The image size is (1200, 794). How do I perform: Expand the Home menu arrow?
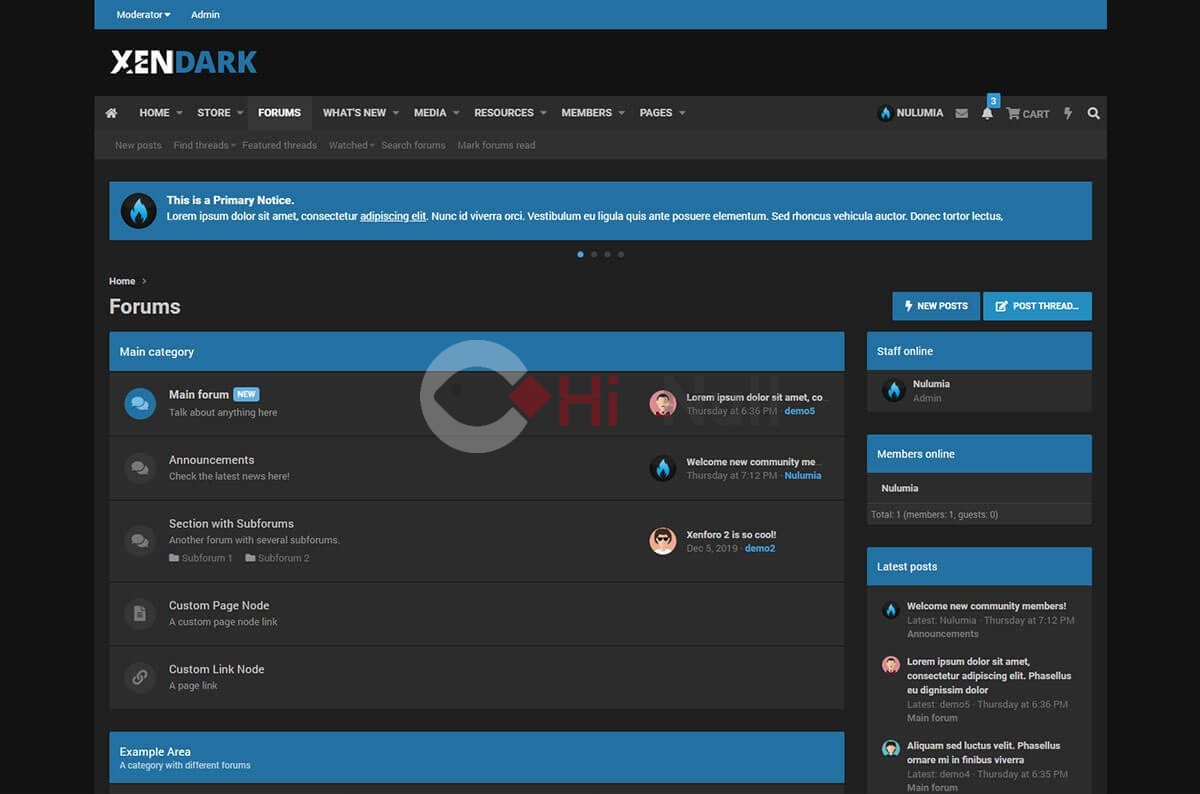coord(180,113)
